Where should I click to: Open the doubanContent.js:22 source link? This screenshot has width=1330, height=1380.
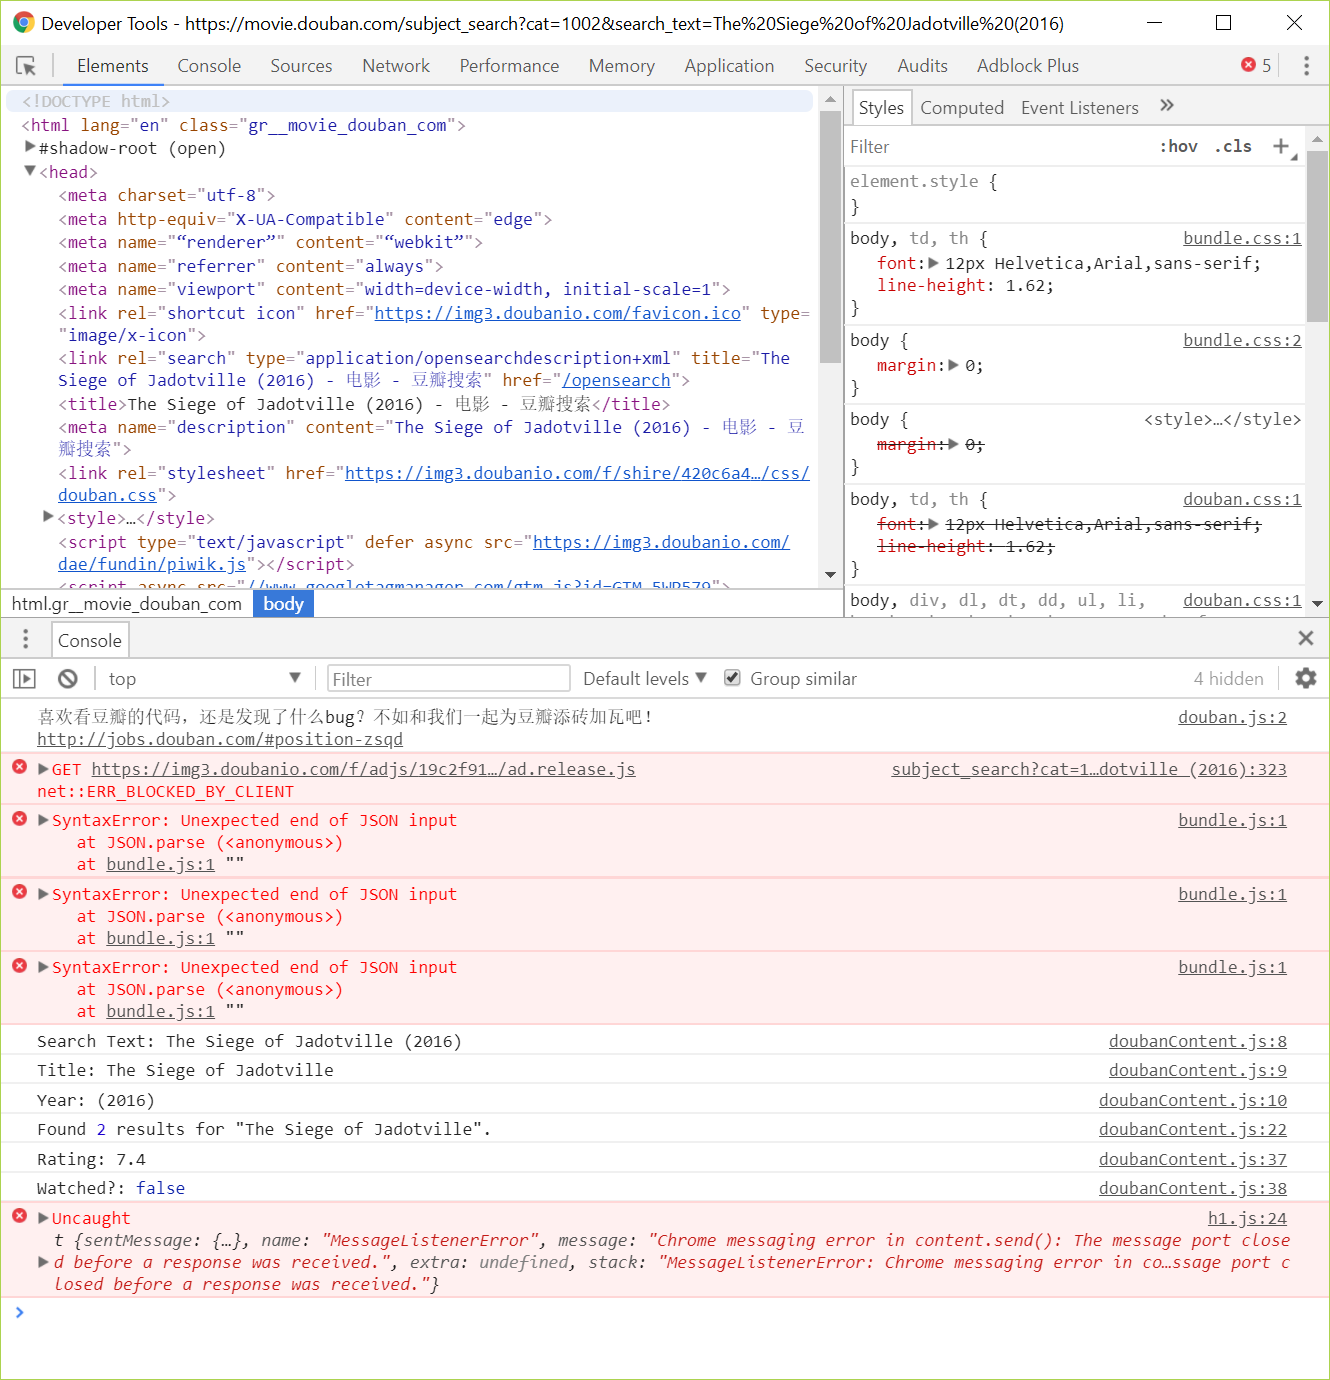click(x=1193, y=1129)
